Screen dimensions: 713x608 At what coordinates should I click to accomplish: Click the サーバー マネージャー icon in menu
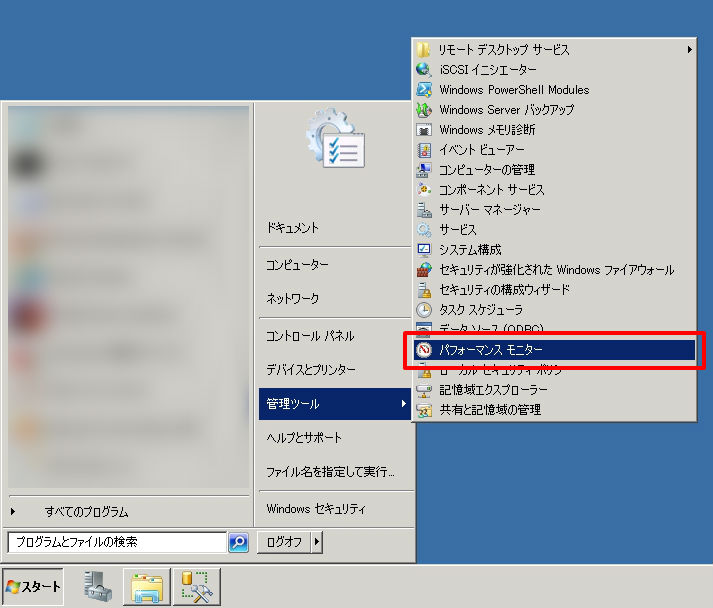click(424, 210)
